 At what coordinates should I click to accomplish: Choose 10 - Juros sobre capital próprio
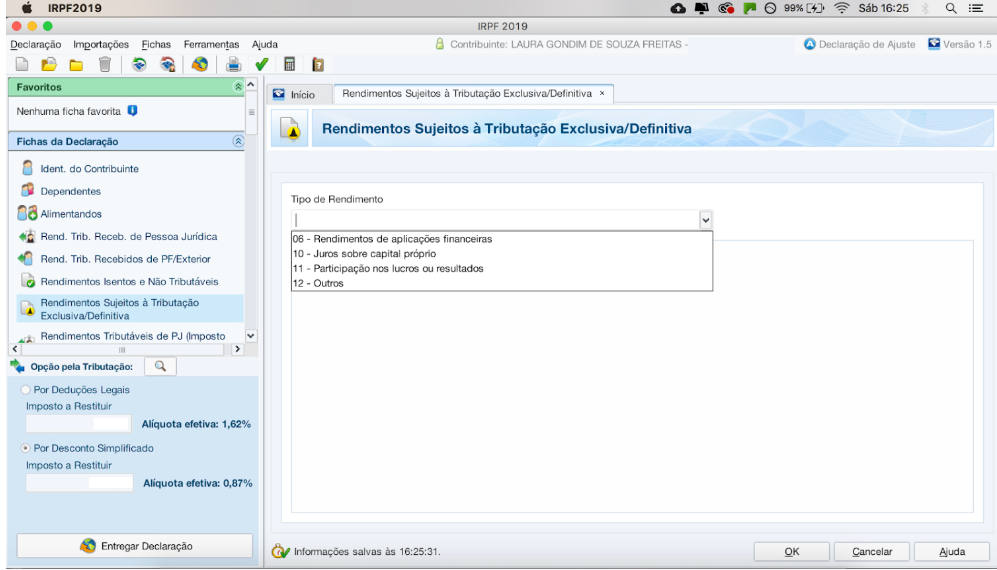(502, 254)
